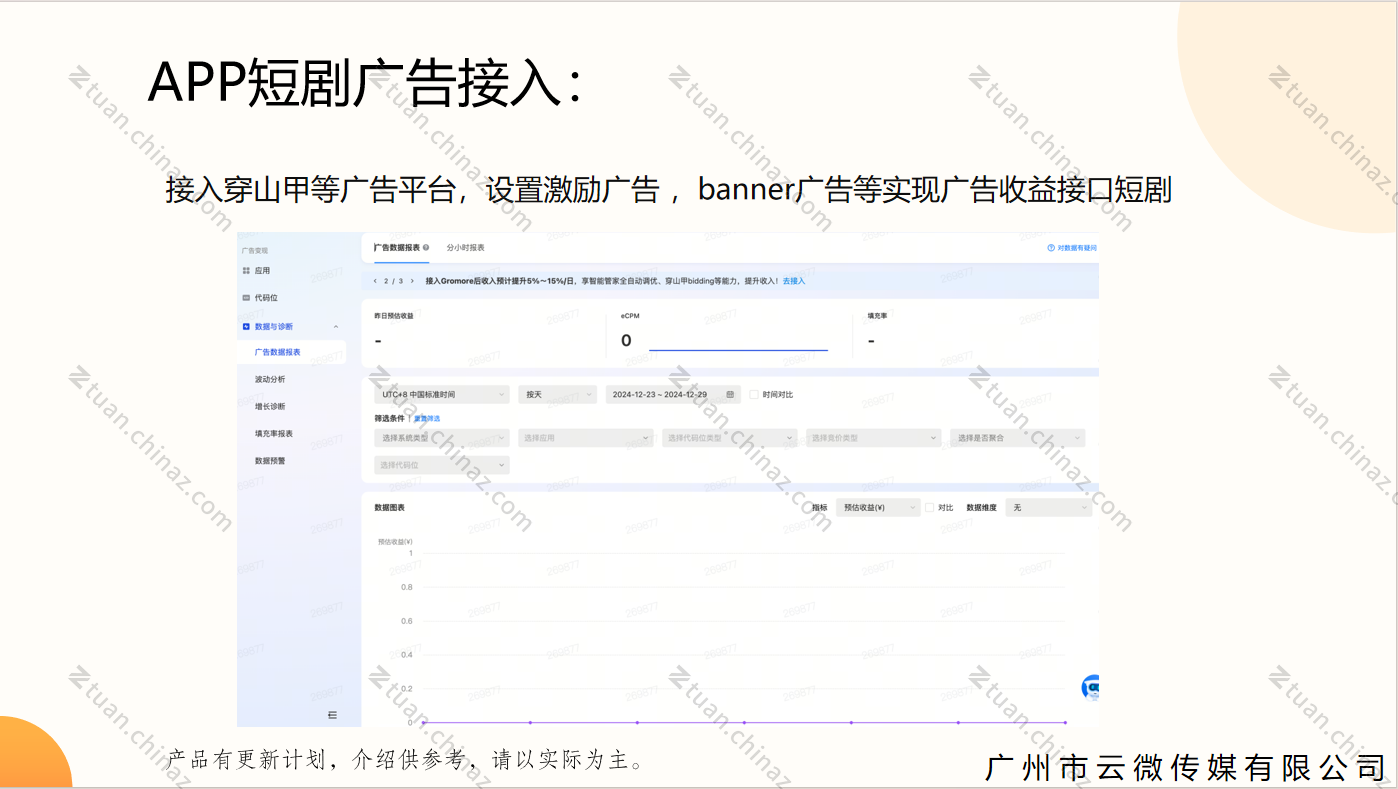Click the 数据与诊断 blue icon
1398x789 pixels.
point(246,327)
